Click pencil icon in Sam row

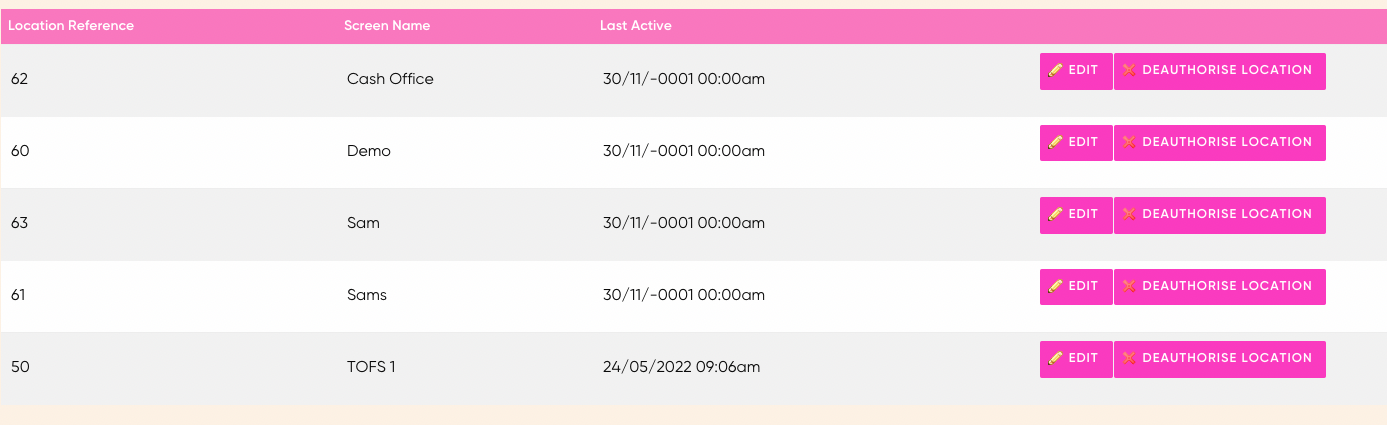(1055, 215)
